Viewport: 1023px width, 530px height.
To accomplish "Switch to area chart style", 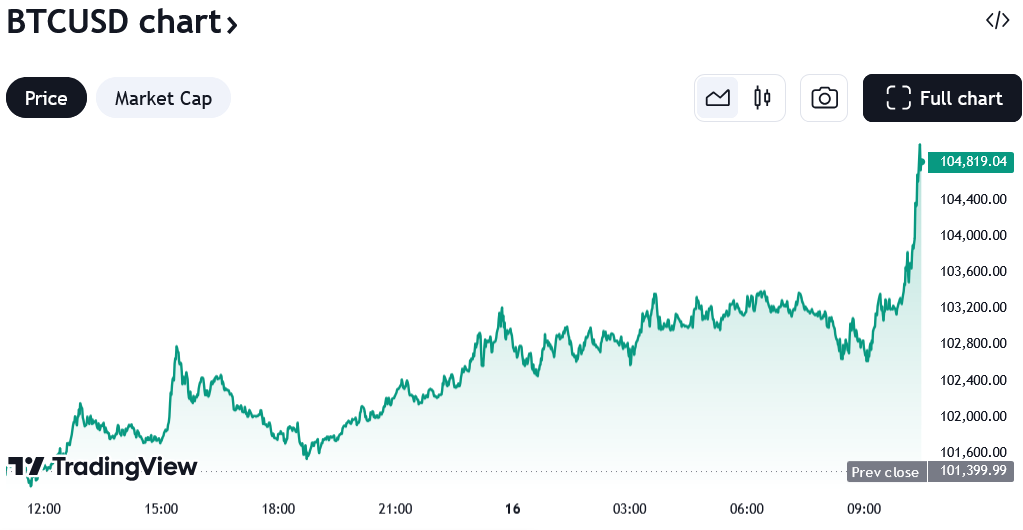I will (x=718, y=98).
